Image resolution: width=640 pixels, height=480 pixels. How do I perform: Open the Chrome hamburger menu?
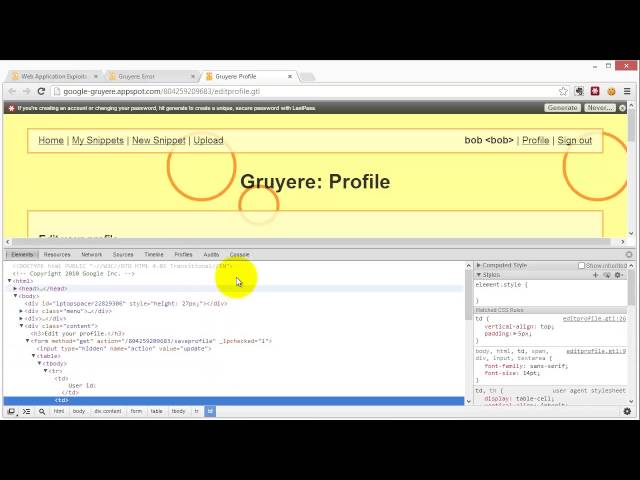[x=627, y=91]
